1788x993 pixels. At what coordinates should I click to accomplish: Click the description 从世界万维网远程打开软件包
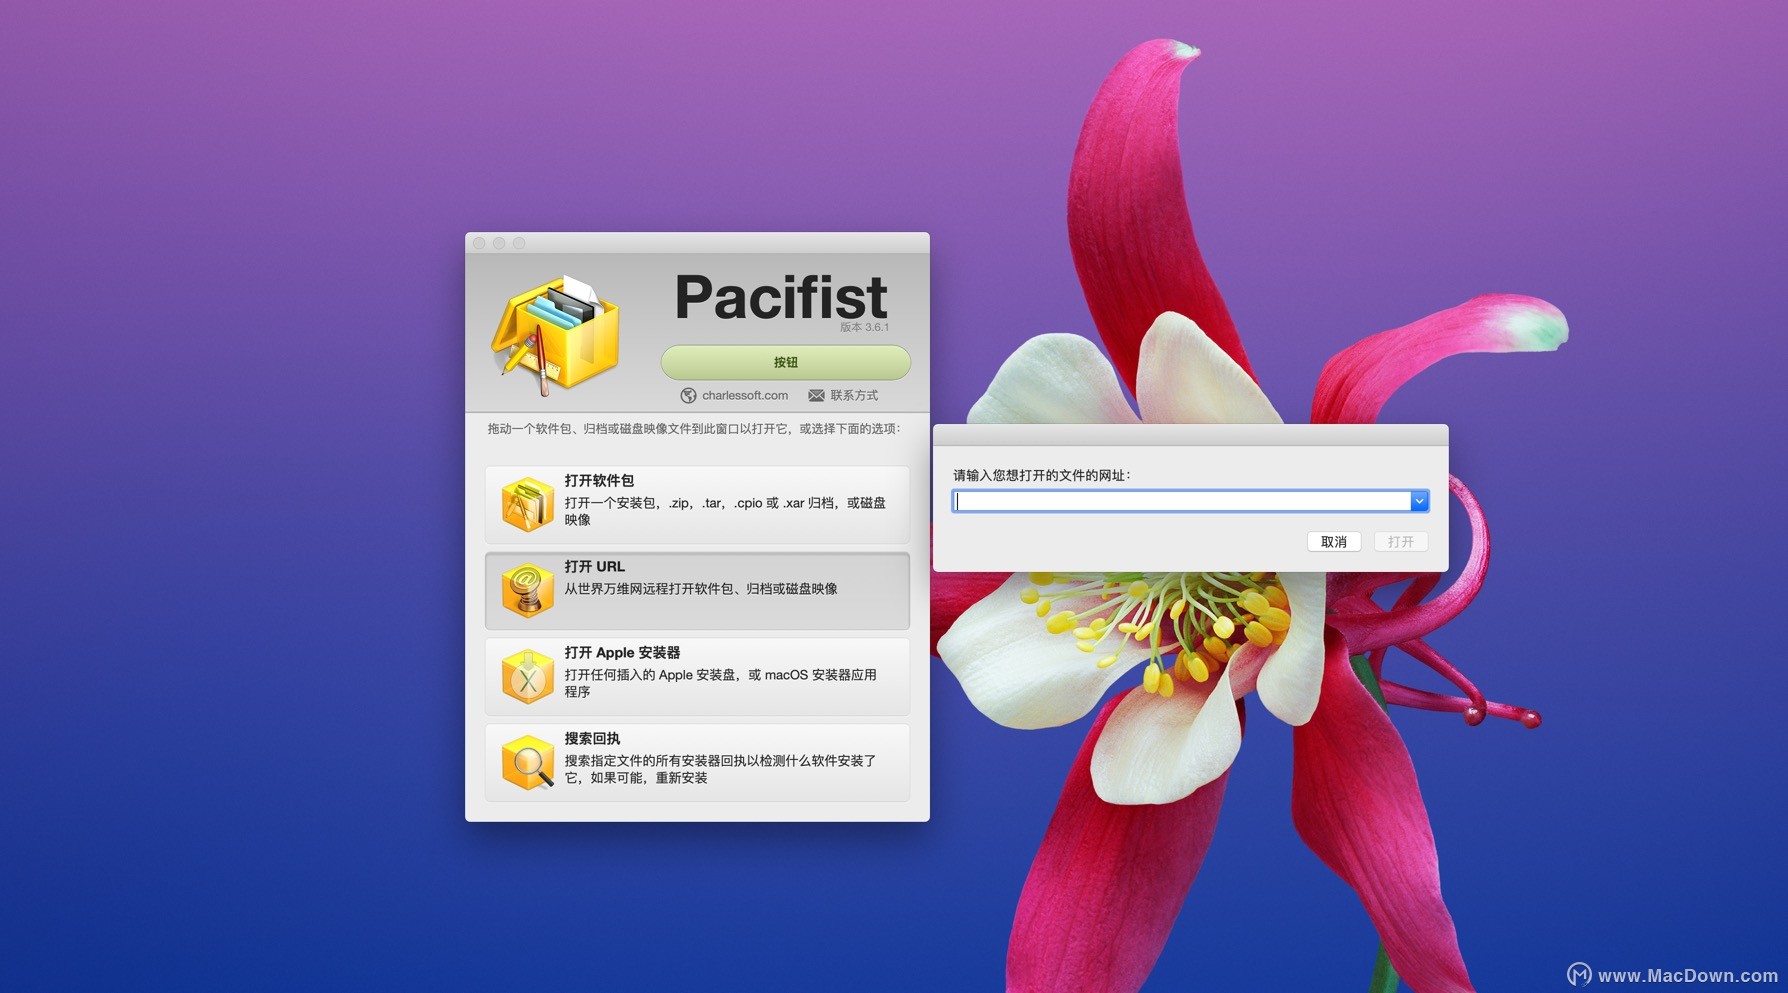tap(701, 589)
